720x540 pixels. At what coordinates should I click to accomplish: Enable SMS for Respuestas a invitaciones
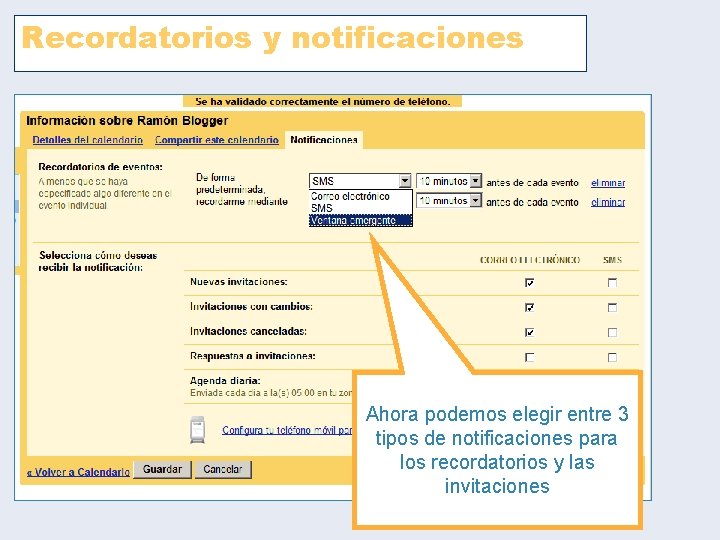(x=612, y=357)
